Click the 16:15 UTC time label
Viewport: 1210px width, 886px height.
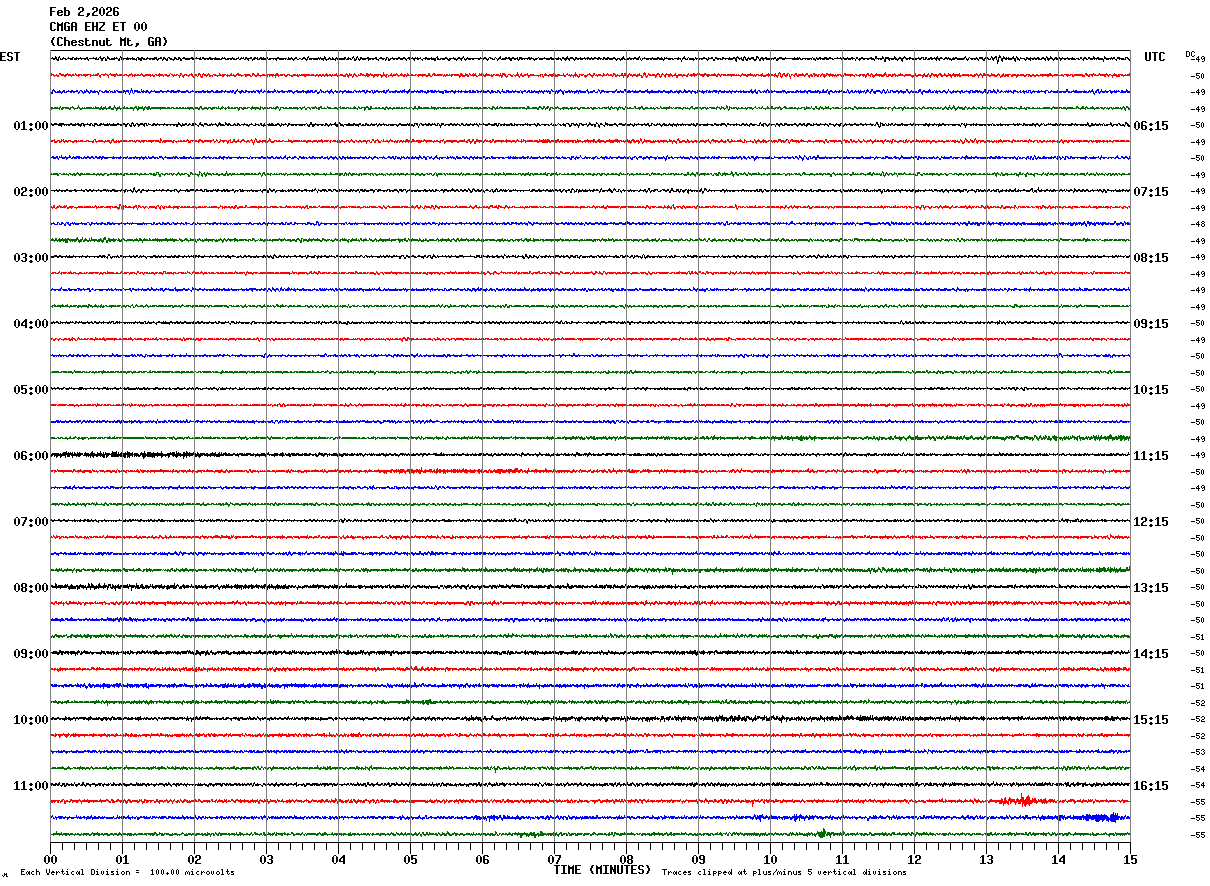[x=1151, y=786]
